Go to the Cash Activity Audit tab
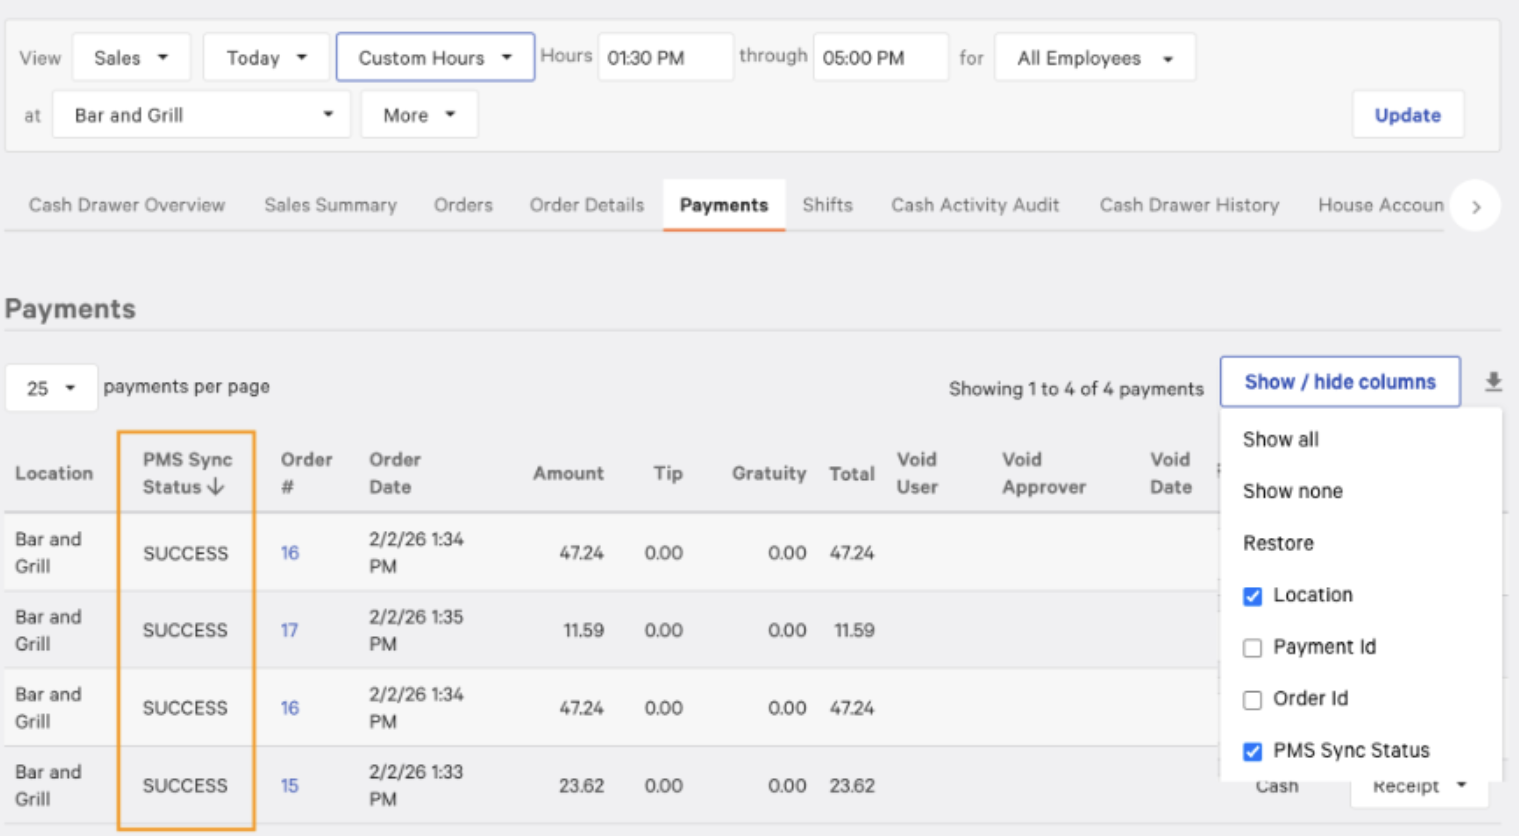The image size is (1519, 836). (x=974, y=205)
